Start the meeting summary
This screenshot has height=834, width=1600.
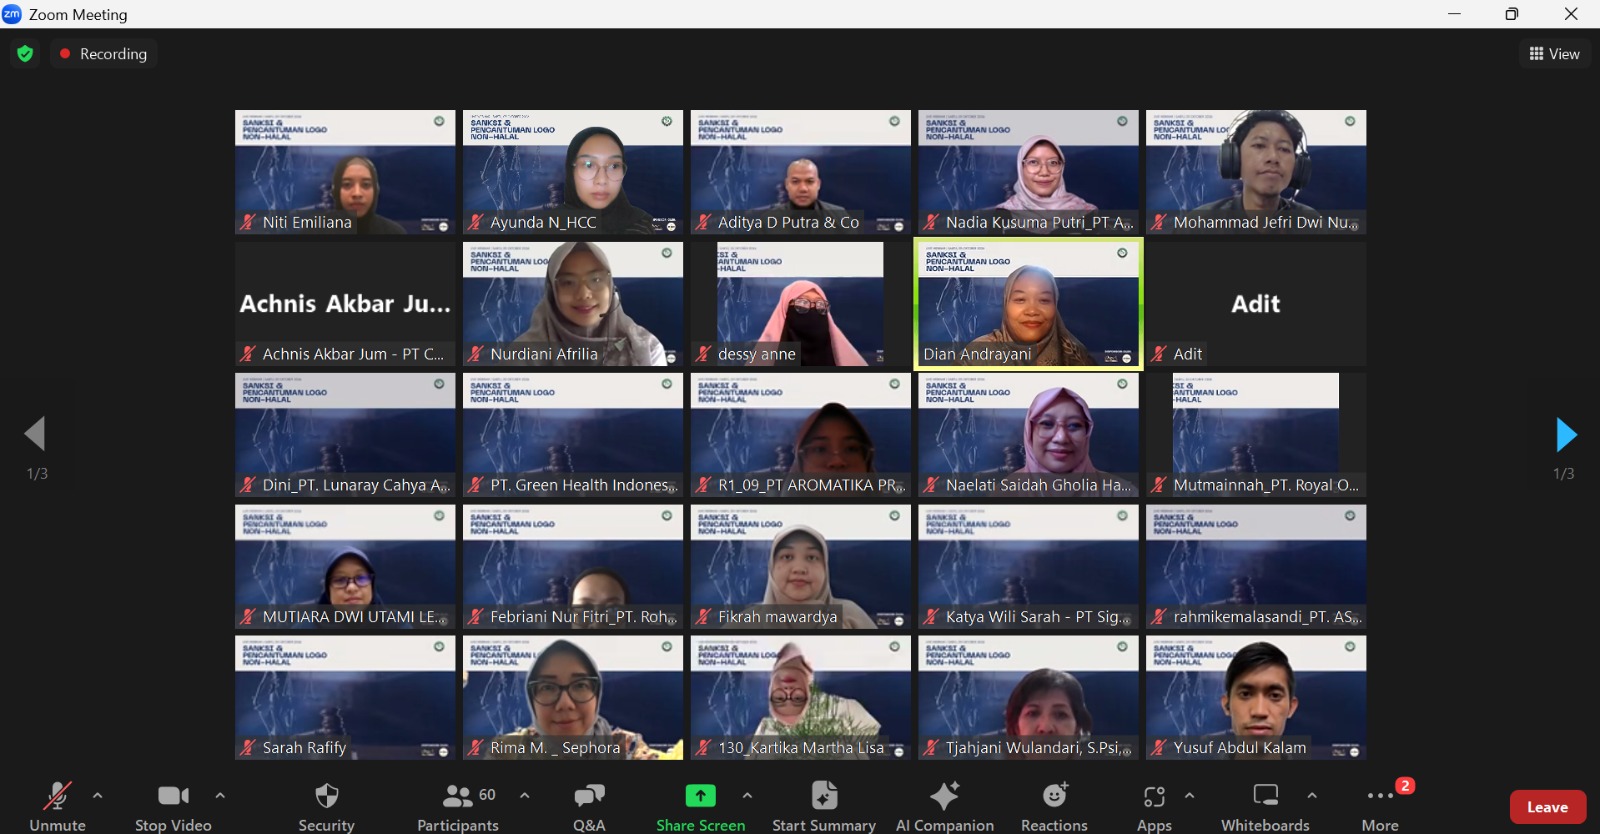(x=824, y=806)
